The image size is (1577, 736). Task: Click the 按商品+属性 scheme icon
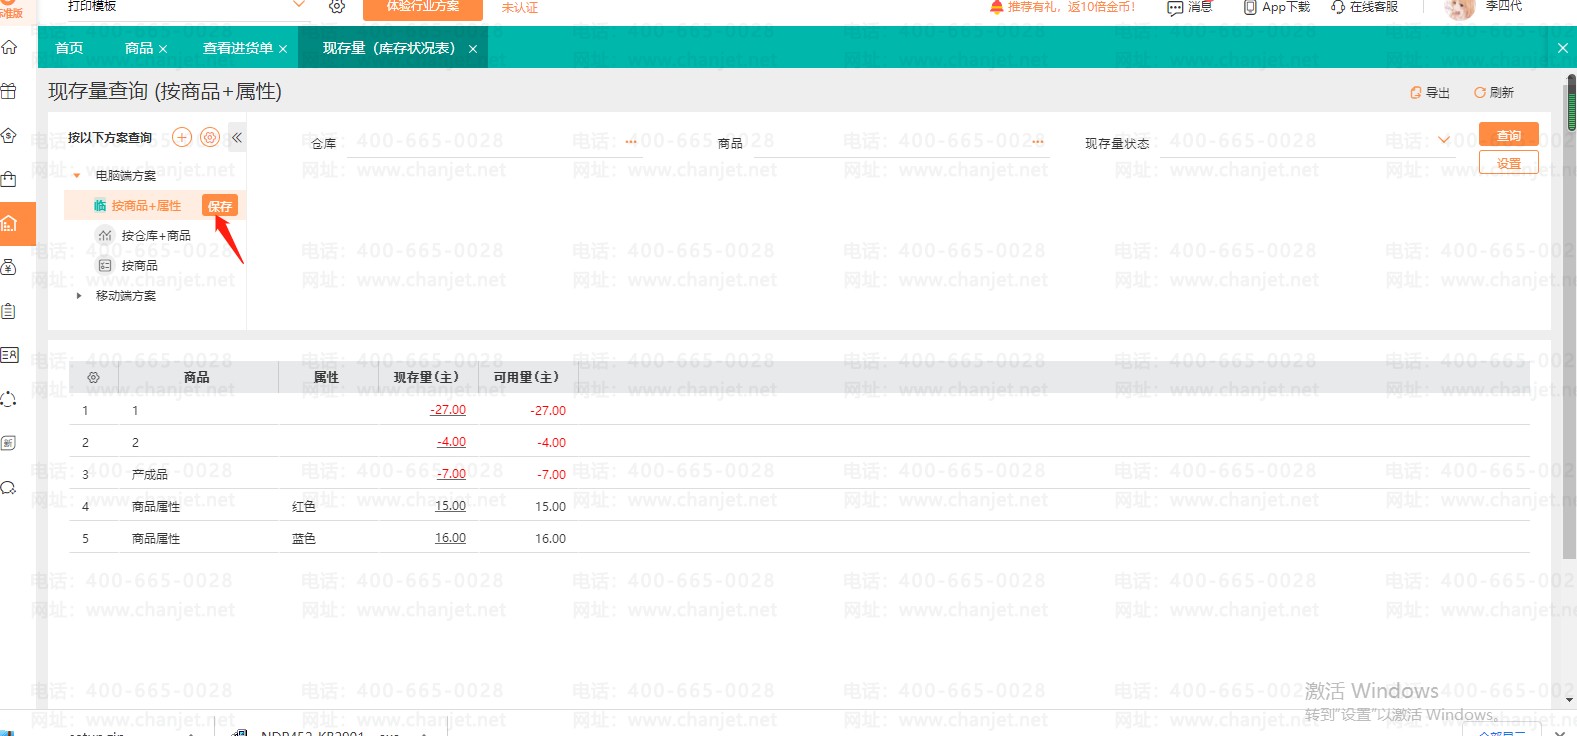[x=100, y=205]
